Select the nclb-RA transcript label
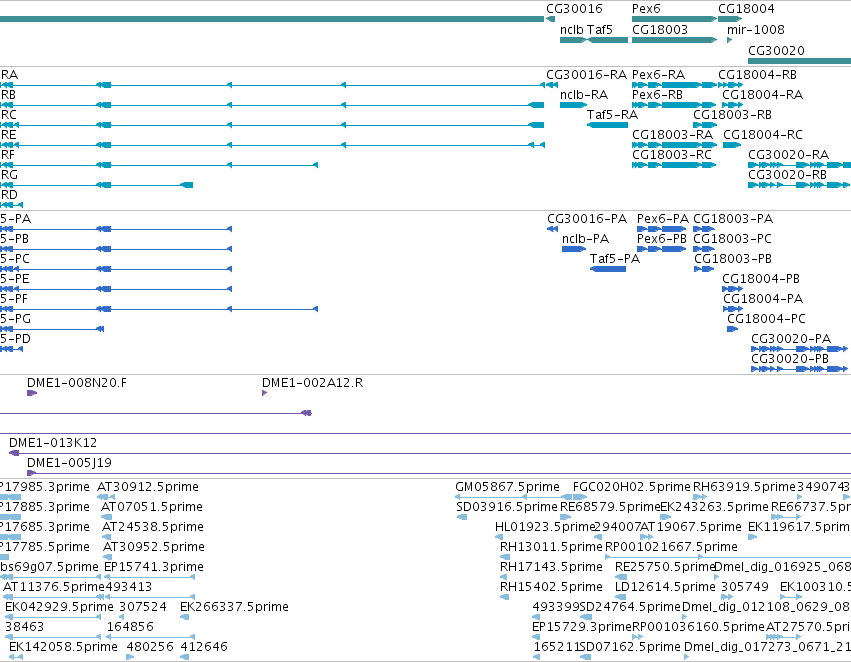This screenshot has height=662, width=851. [x=584, y=94]
